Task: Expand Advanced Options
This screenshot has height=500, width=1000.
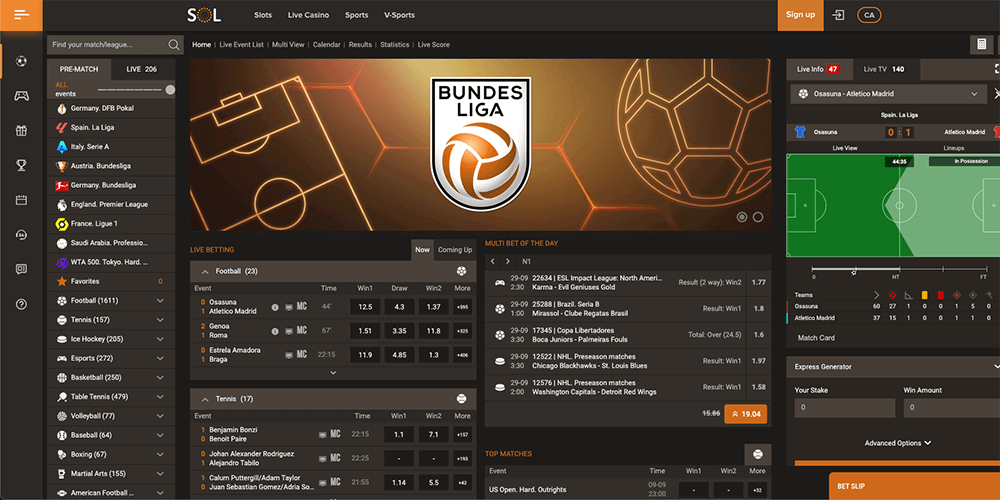Action: tap(897, 443)
